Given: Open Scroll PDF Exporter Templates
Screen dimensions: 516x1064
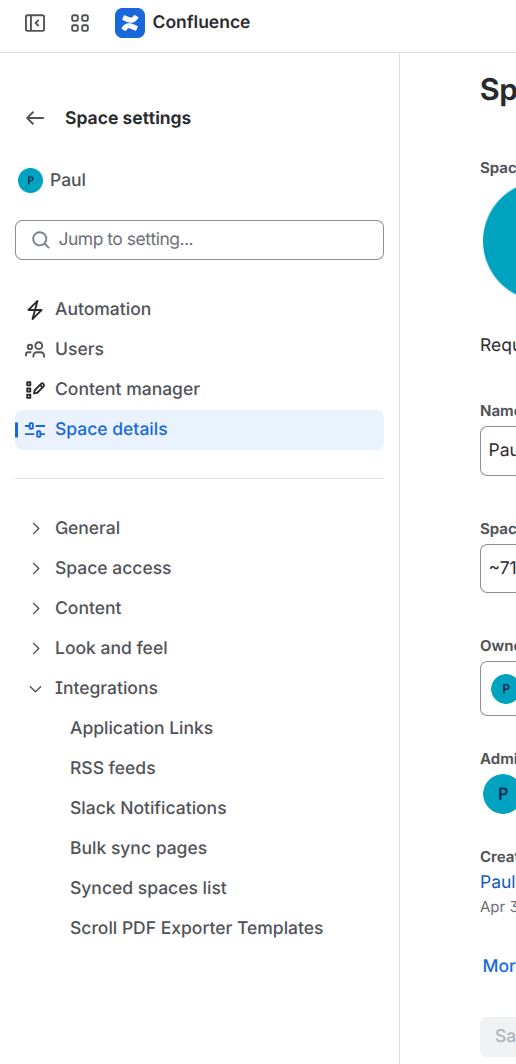Looking at the screenshot, I should (197, 928).
